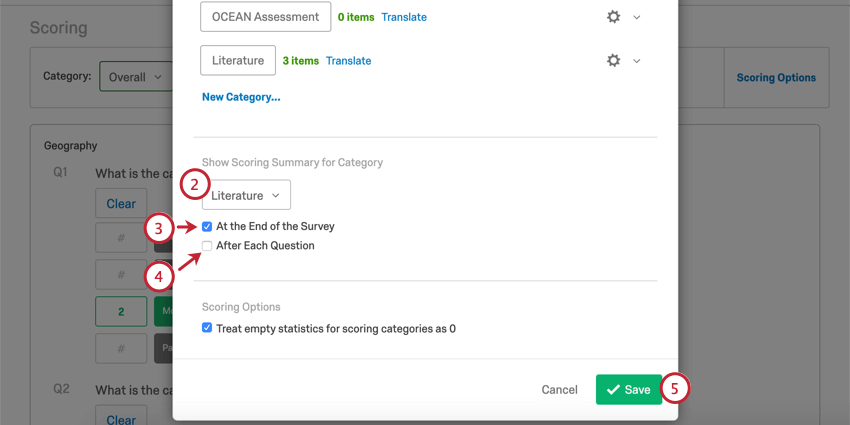850x425 pixels.
Task: Toggle Treat empty statistics as 0 checkbox
Action: tap(207, 328)
